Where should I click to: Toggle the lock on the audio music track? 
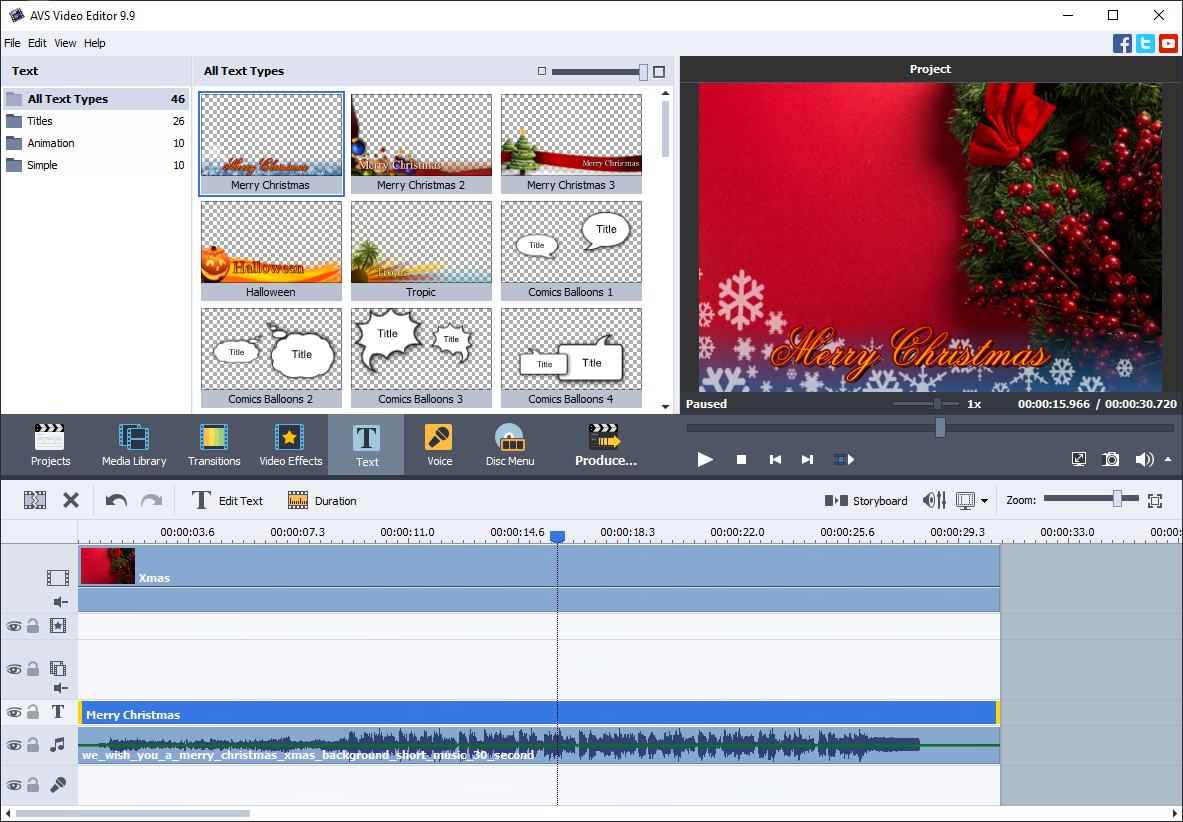(32, 746)
